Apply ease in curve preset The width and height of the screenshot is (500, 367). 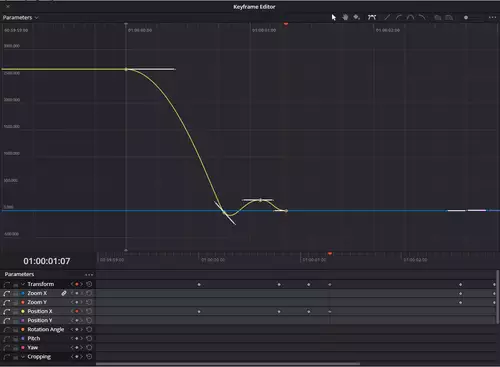click(x=399, y=17)
